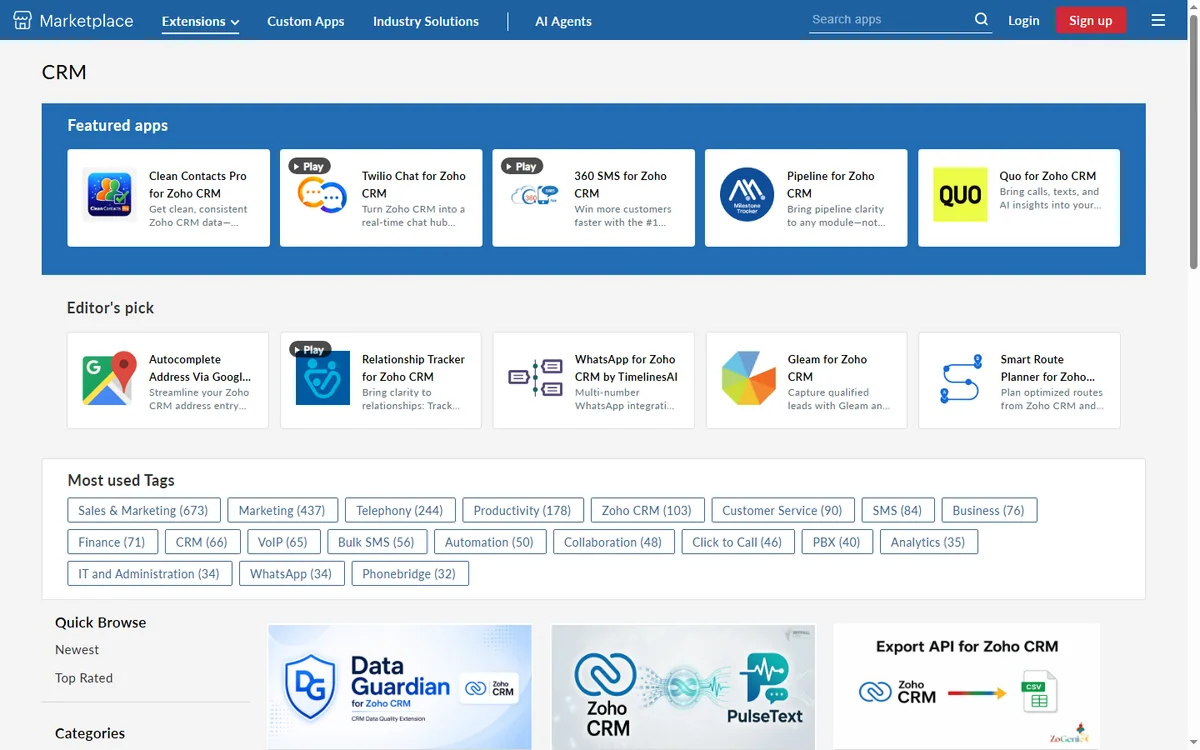The width and height of the screenshot is (1200, 750).
Task: Click the 360 SMS app icon
Action: pyautogui.click(x=534, y=195)
